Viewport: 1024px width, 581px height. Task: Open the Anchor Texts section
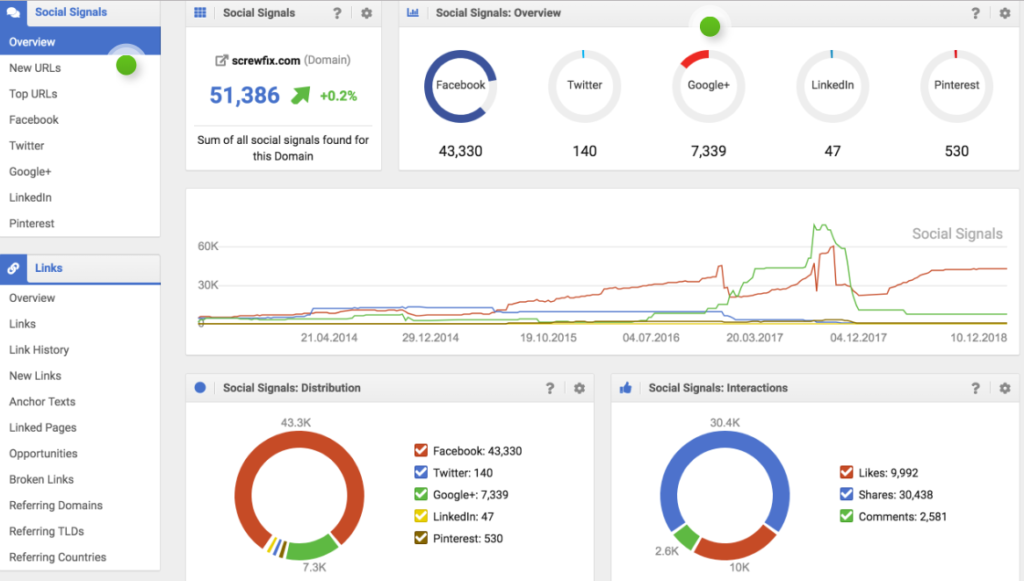pos(42,401)
